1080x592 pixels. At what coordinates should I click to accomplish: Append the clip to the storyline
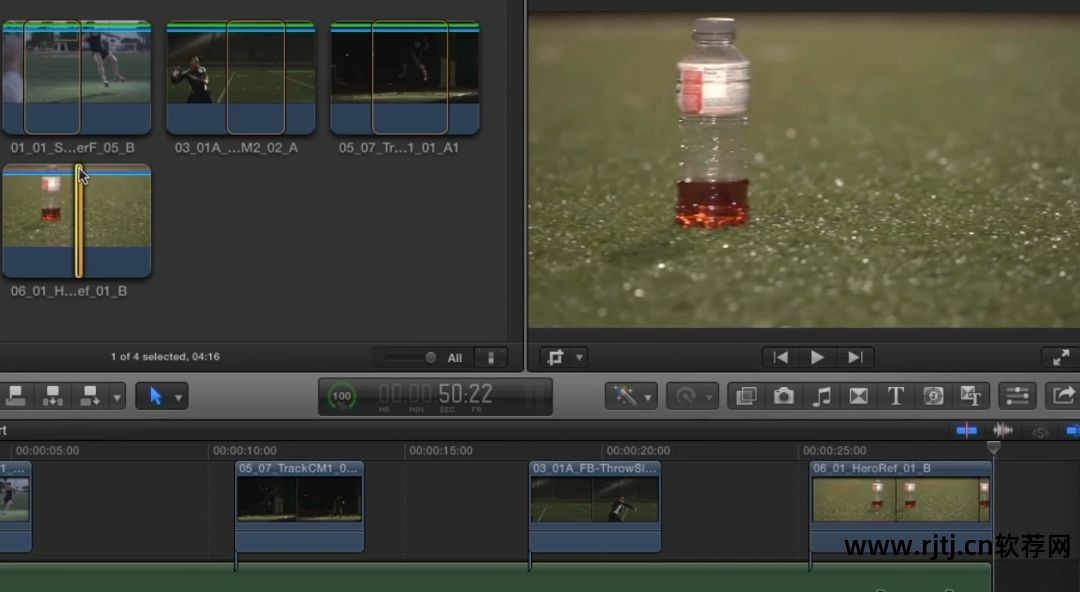click(90, 396)
